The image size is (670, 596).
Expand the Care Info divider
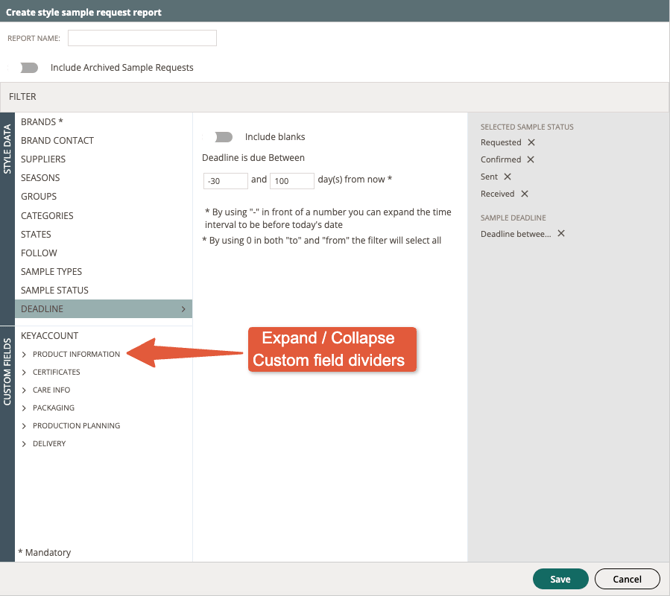[x=24, y=390]
